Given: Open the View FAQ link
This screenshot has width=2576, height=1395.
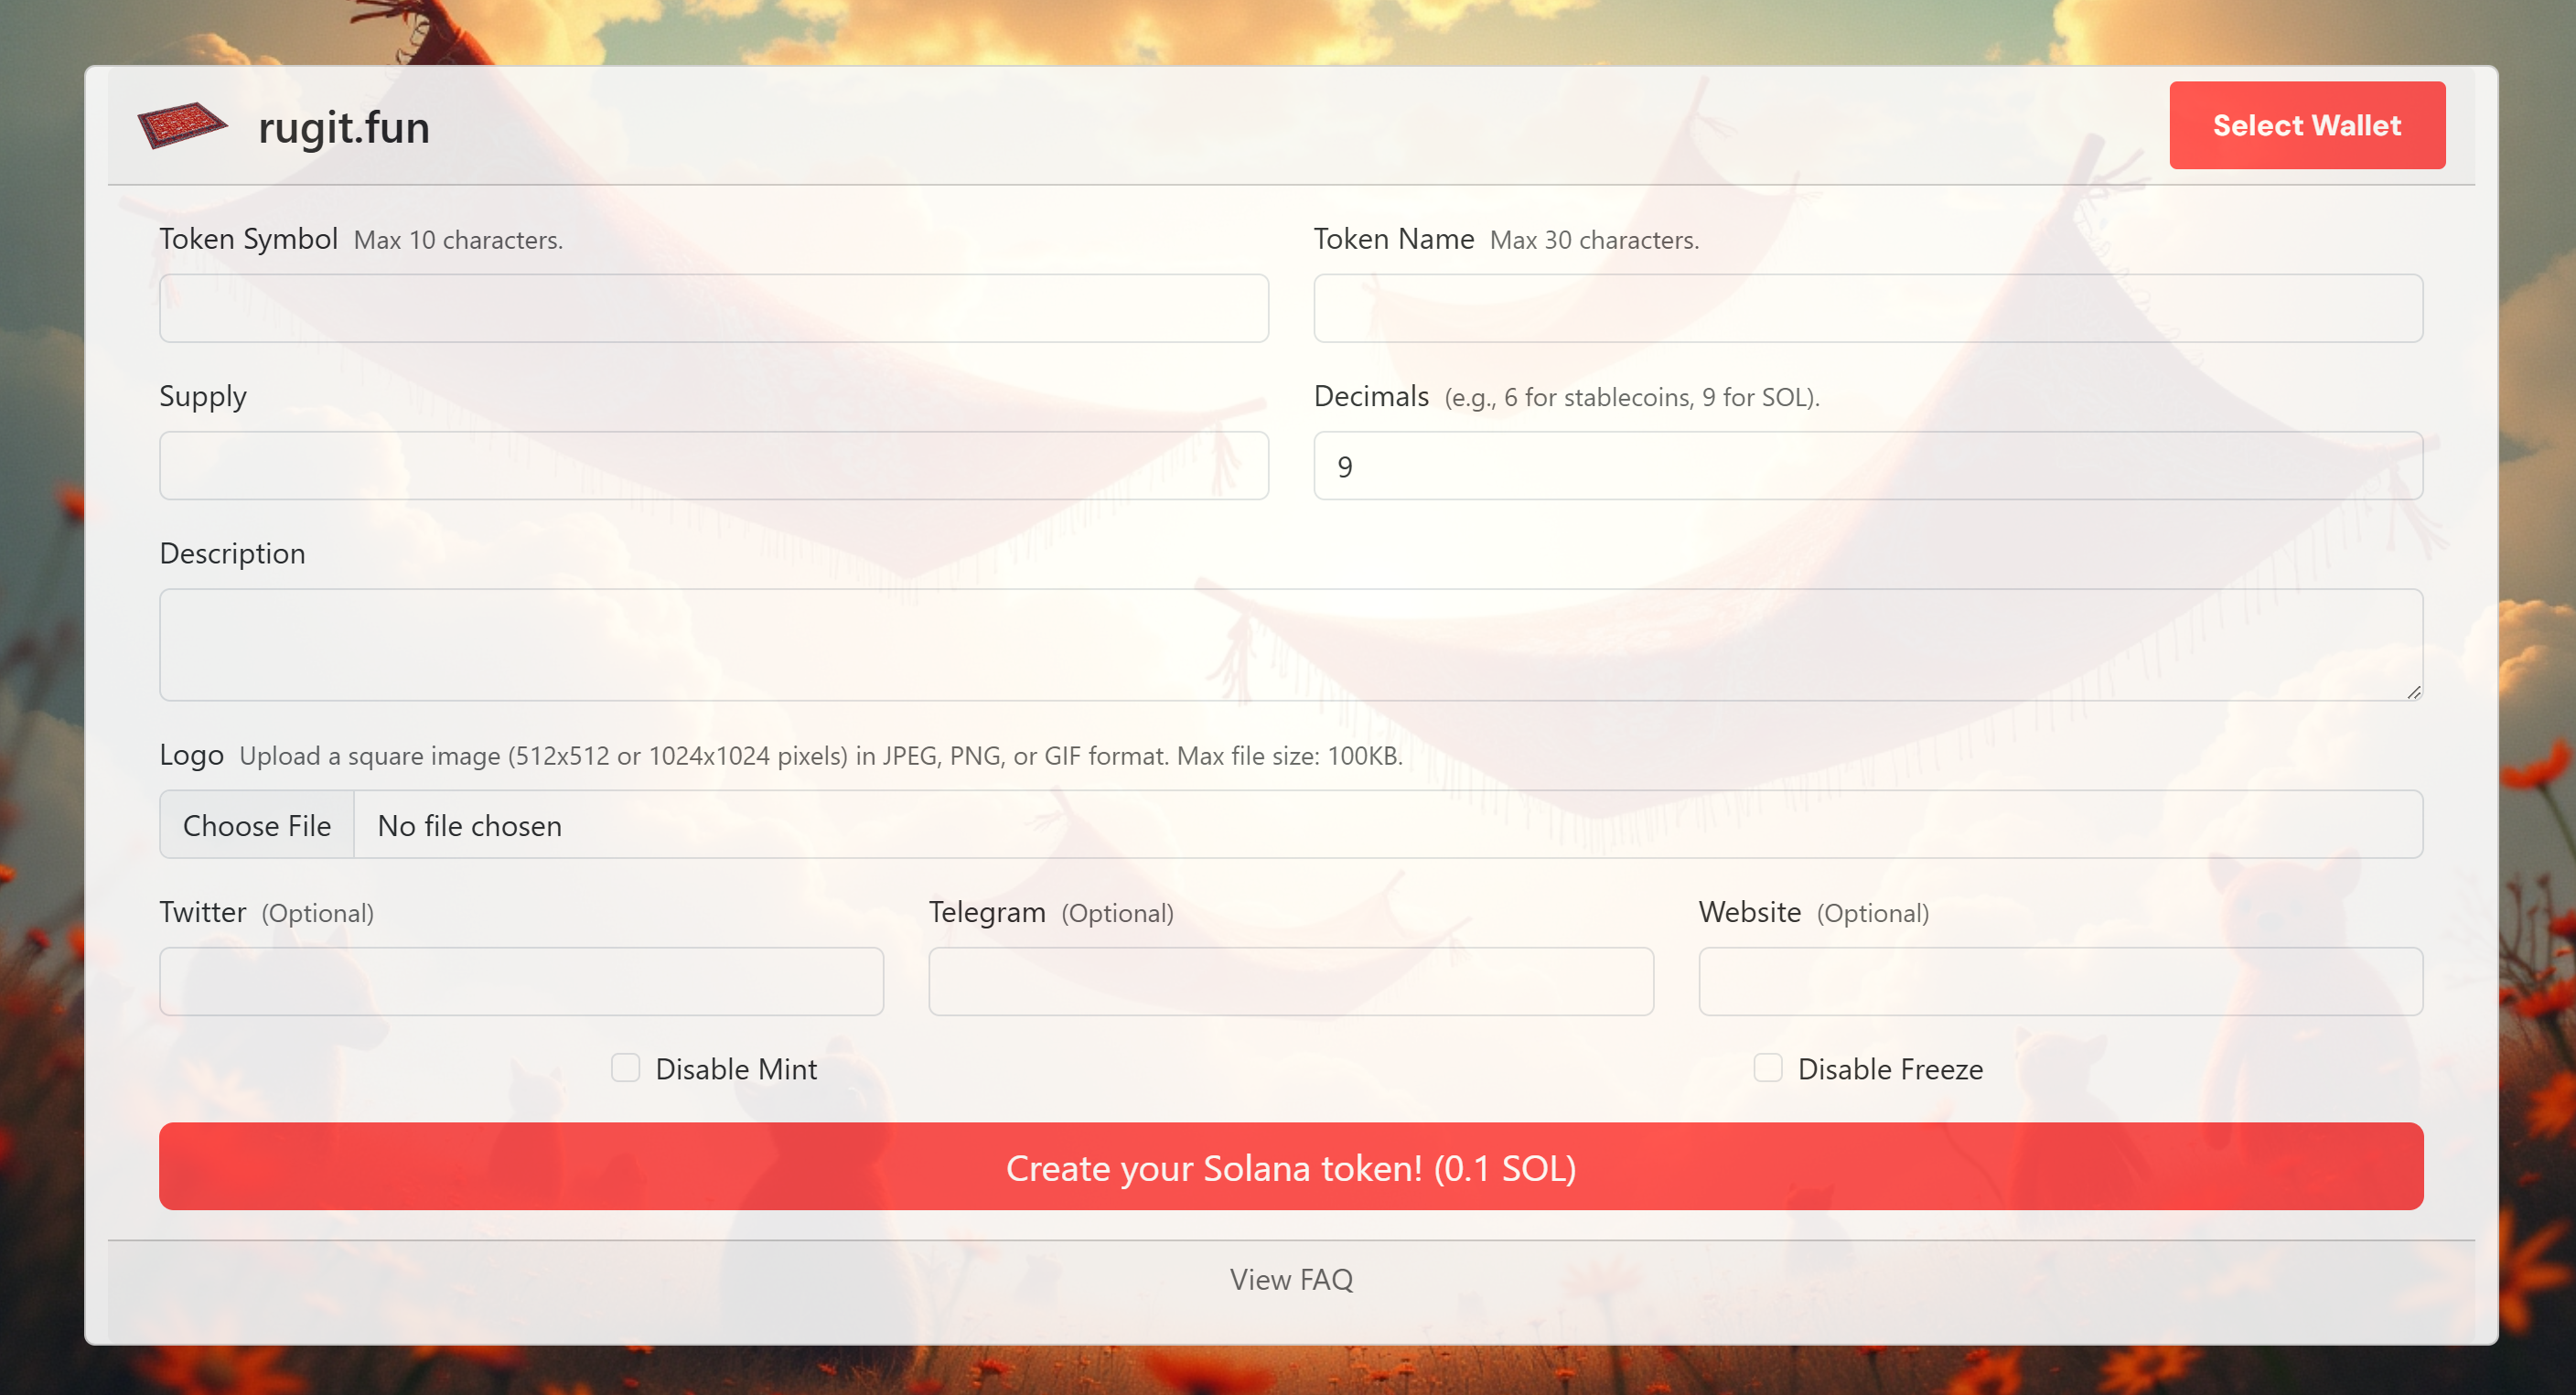Looking at the screenshot, I should click(x=1290, y=1279).
